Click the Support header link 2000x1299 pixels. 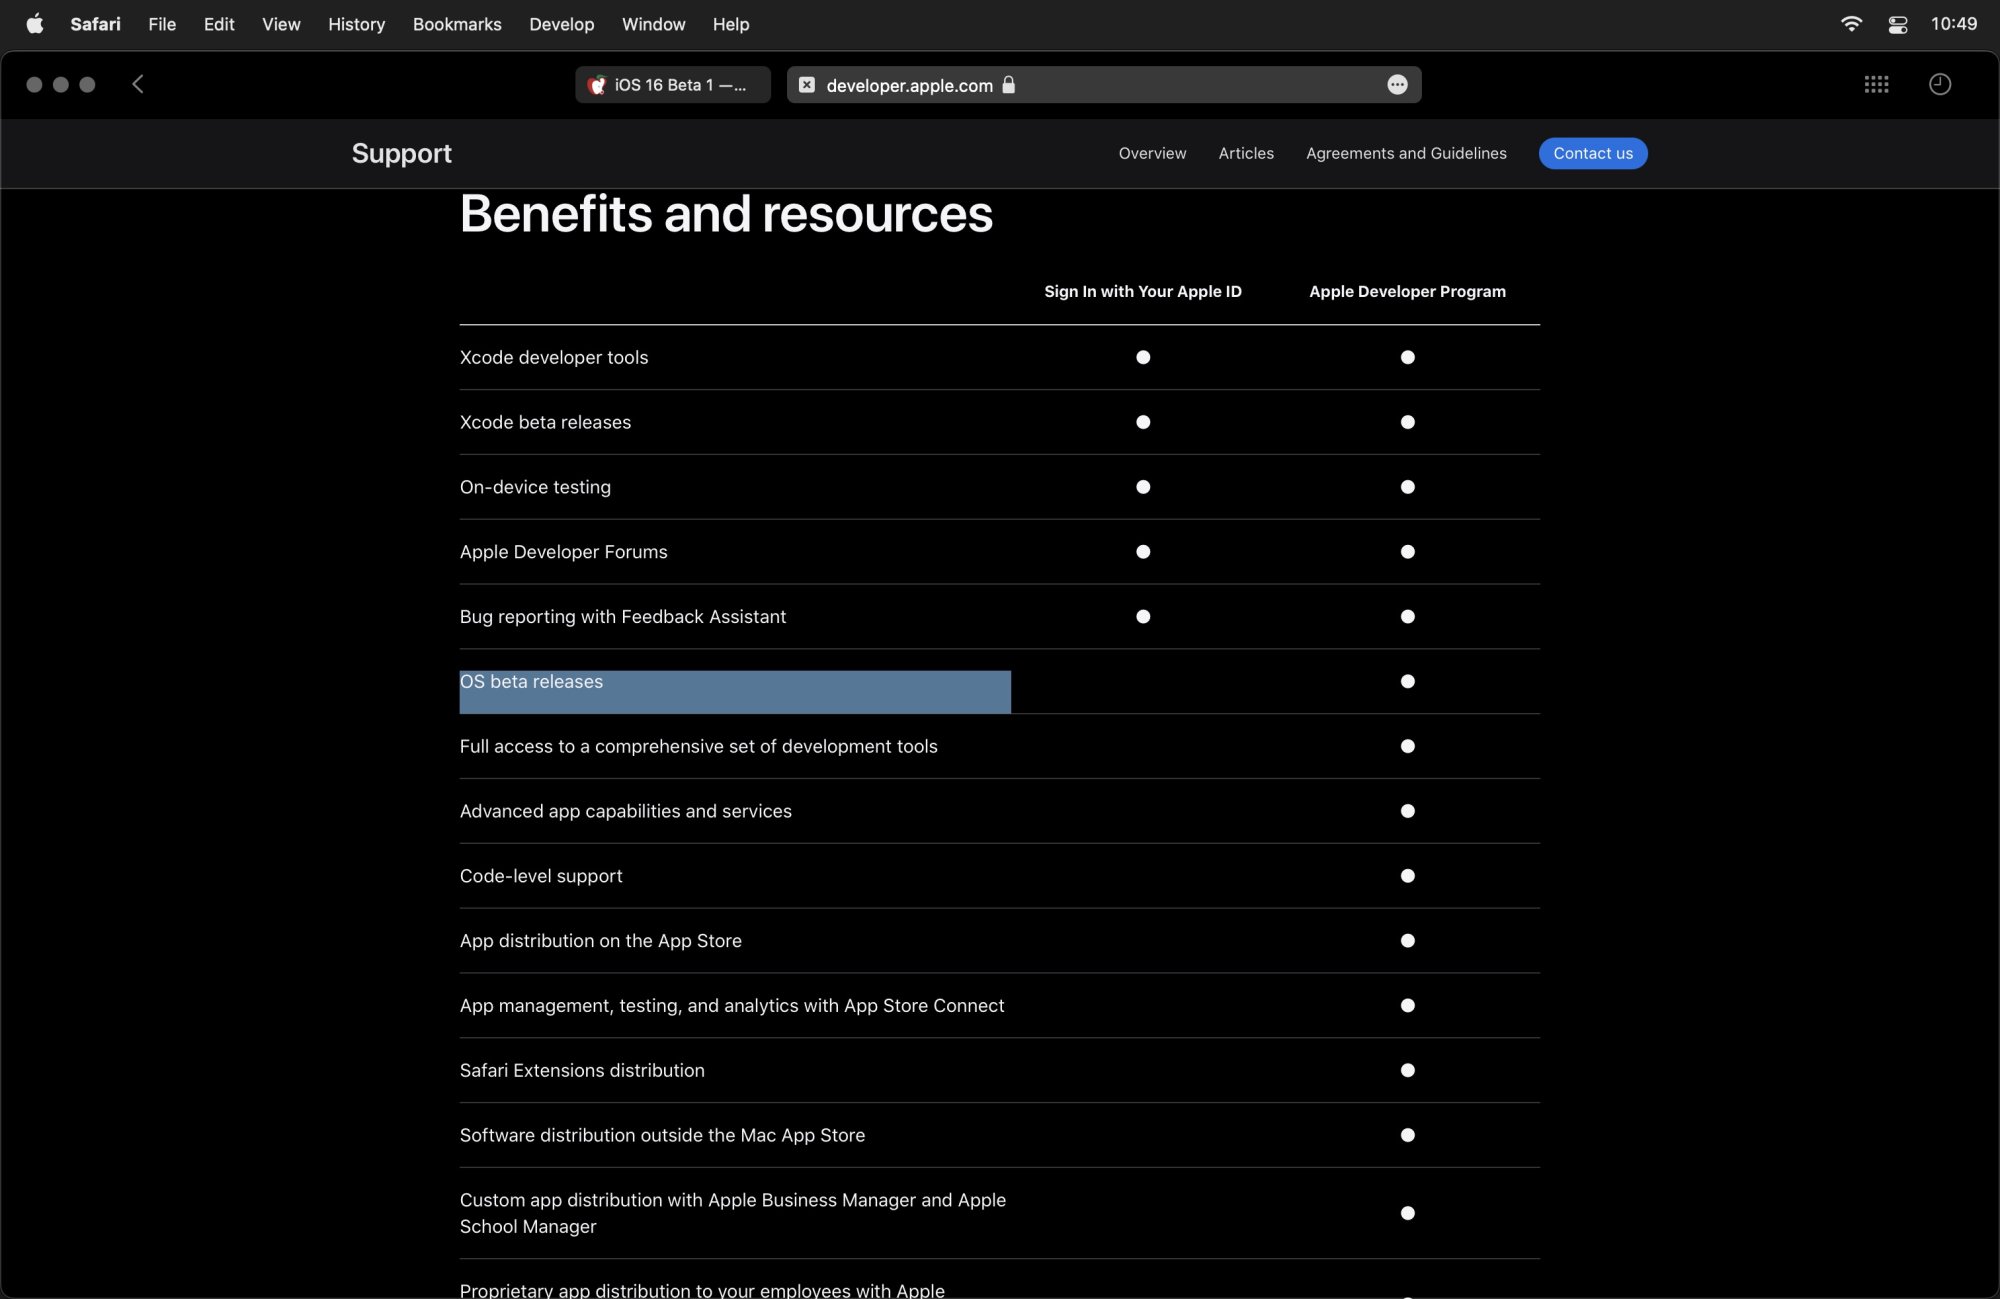click(x=401, y=153)
